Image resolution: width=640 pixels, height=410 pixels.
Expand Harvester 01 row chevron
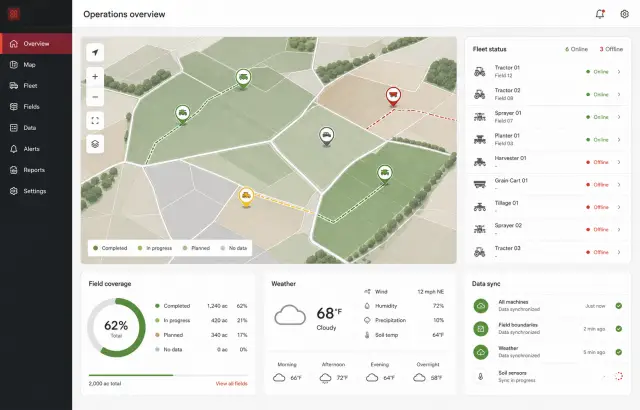[619, 162]
